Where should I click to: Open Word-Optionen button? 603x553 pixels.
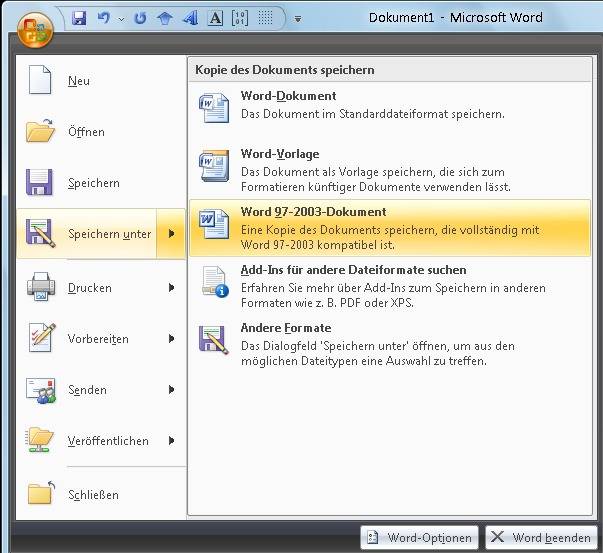(x=420, y=537)
